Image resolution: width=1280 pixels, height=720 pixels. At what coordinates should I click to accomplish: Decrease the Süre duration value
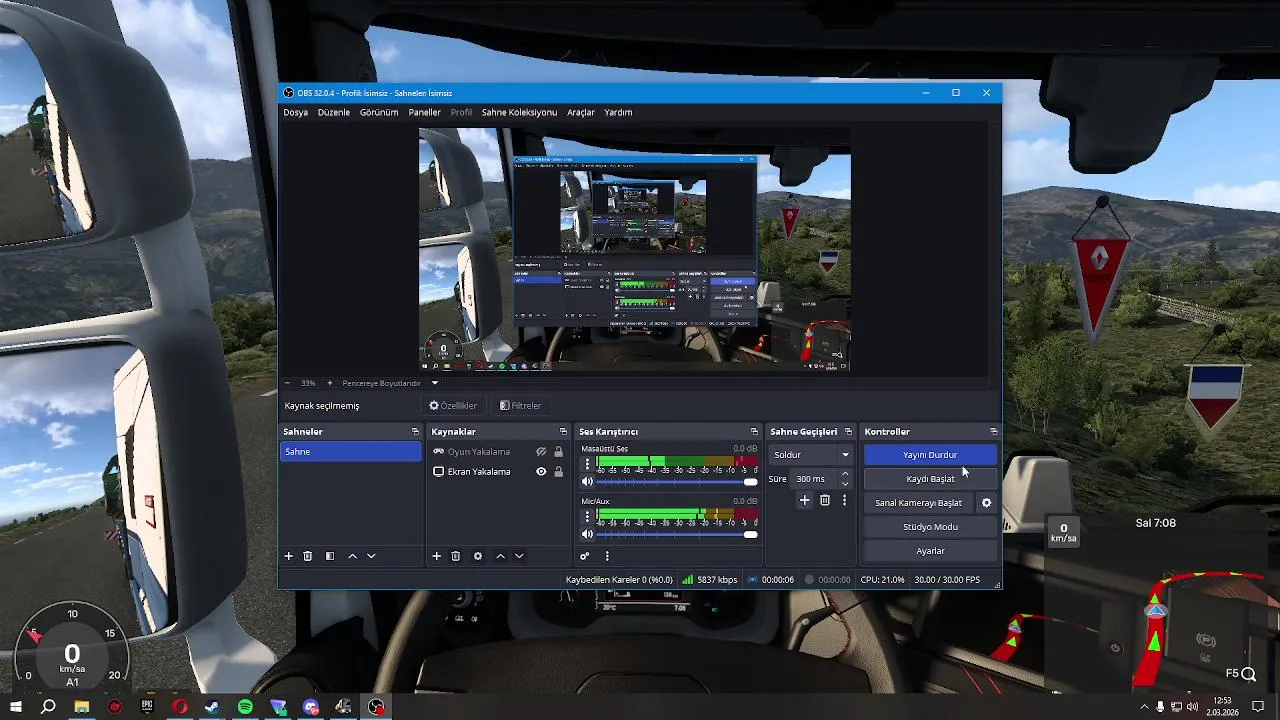pos(845,484)
